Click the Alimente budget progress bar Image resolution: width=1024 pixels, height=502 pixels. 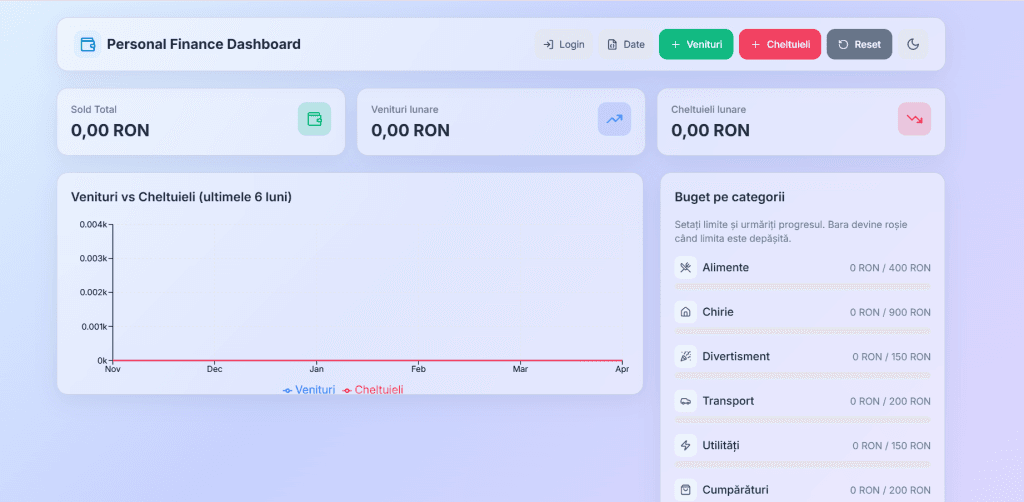click(803, 287)
